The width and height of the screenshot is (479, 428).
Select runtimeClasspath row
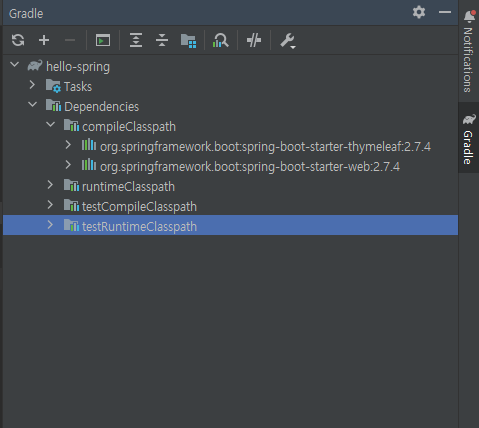coord(230,186)
